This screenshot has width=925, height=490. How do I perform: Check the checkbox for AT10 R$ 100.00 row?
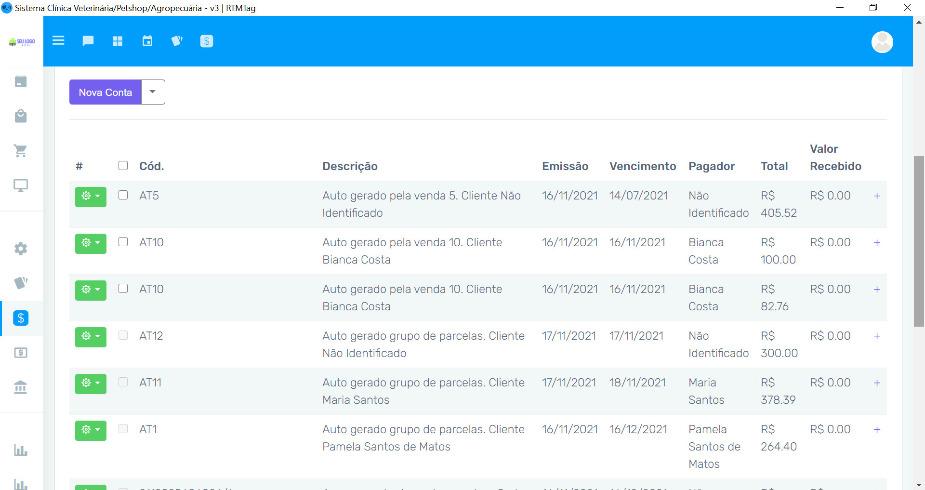pos(123,241)
